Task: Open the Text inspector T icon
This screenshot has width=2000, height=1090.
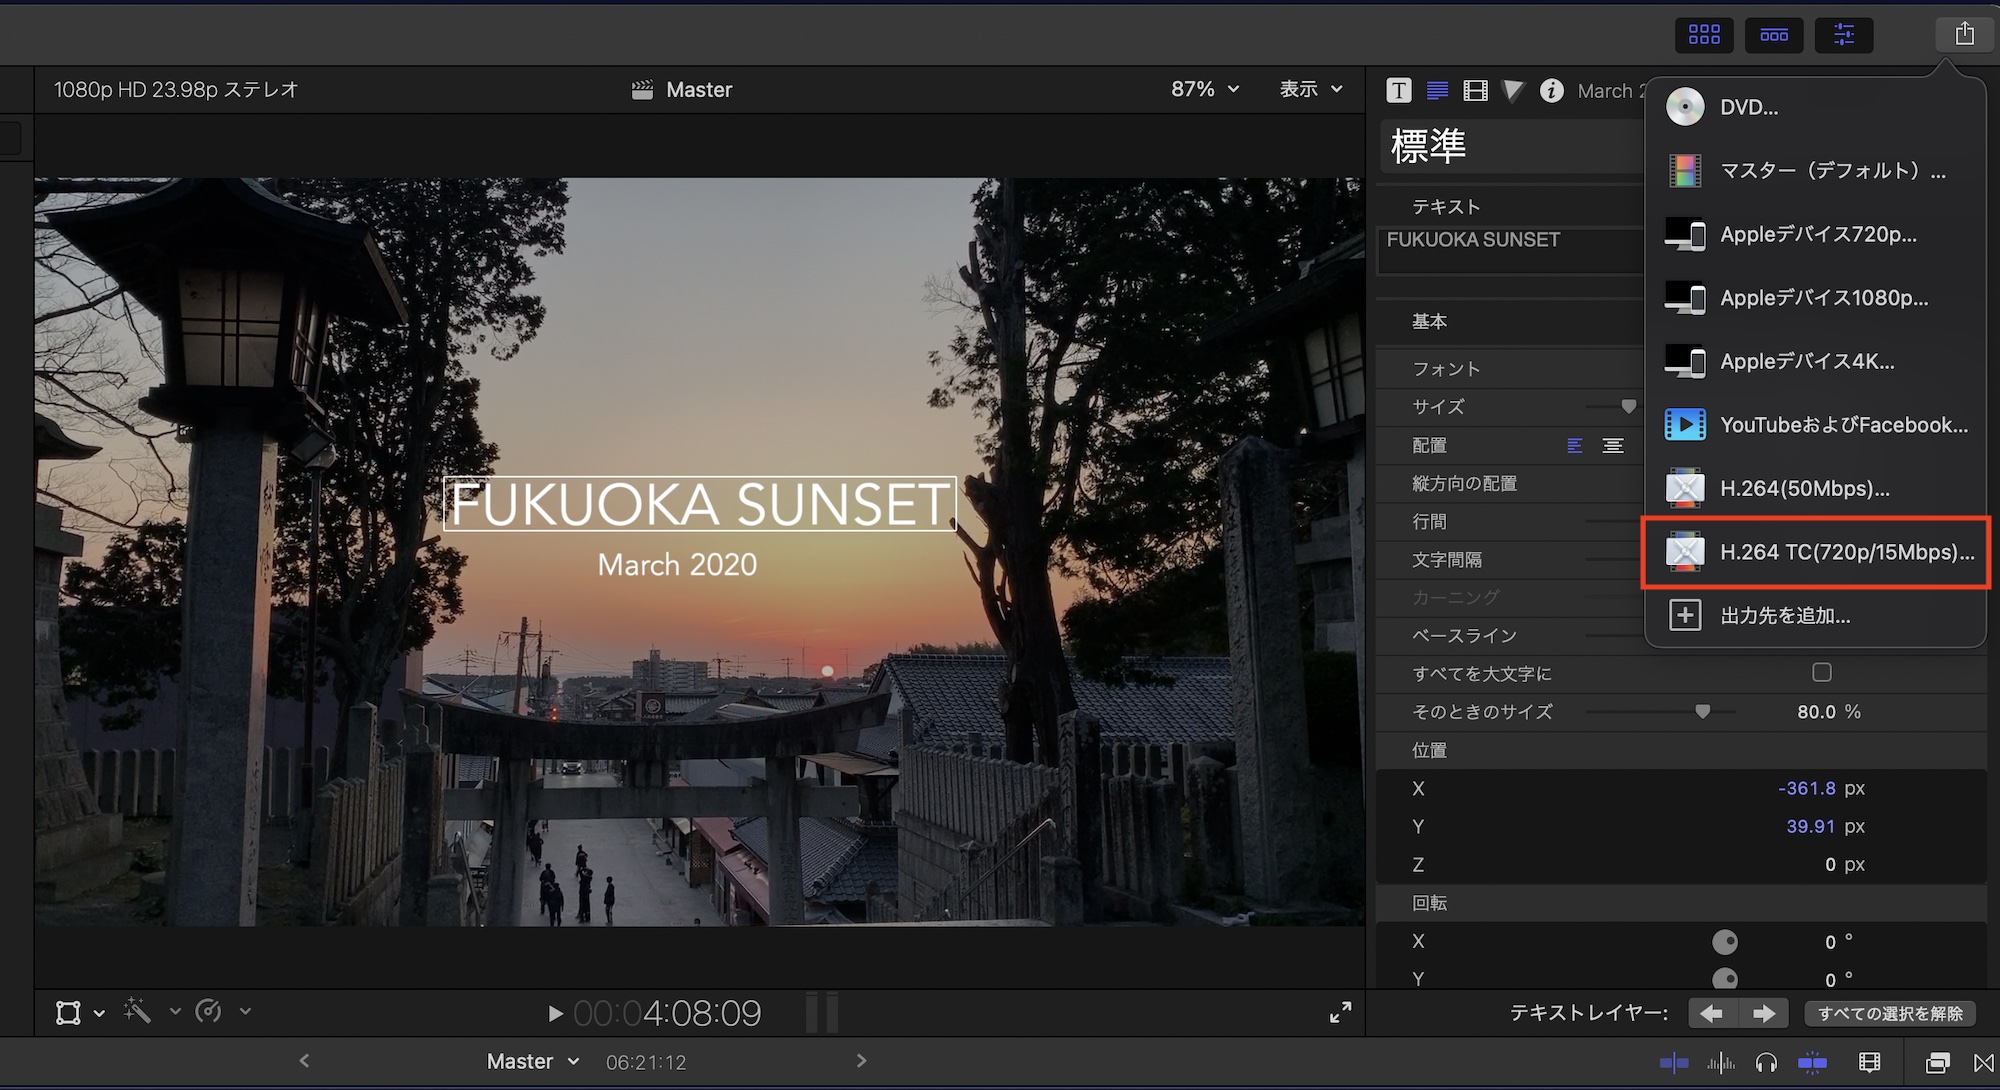Action: pyautogui.click(x=1398, y=90)
